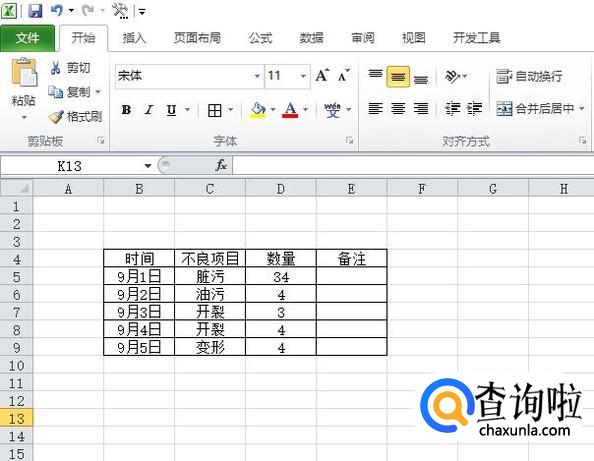This screenshot has height=461, width=594.
Task: Click the Insert Function fx icon
Action: tap(221, 165)
